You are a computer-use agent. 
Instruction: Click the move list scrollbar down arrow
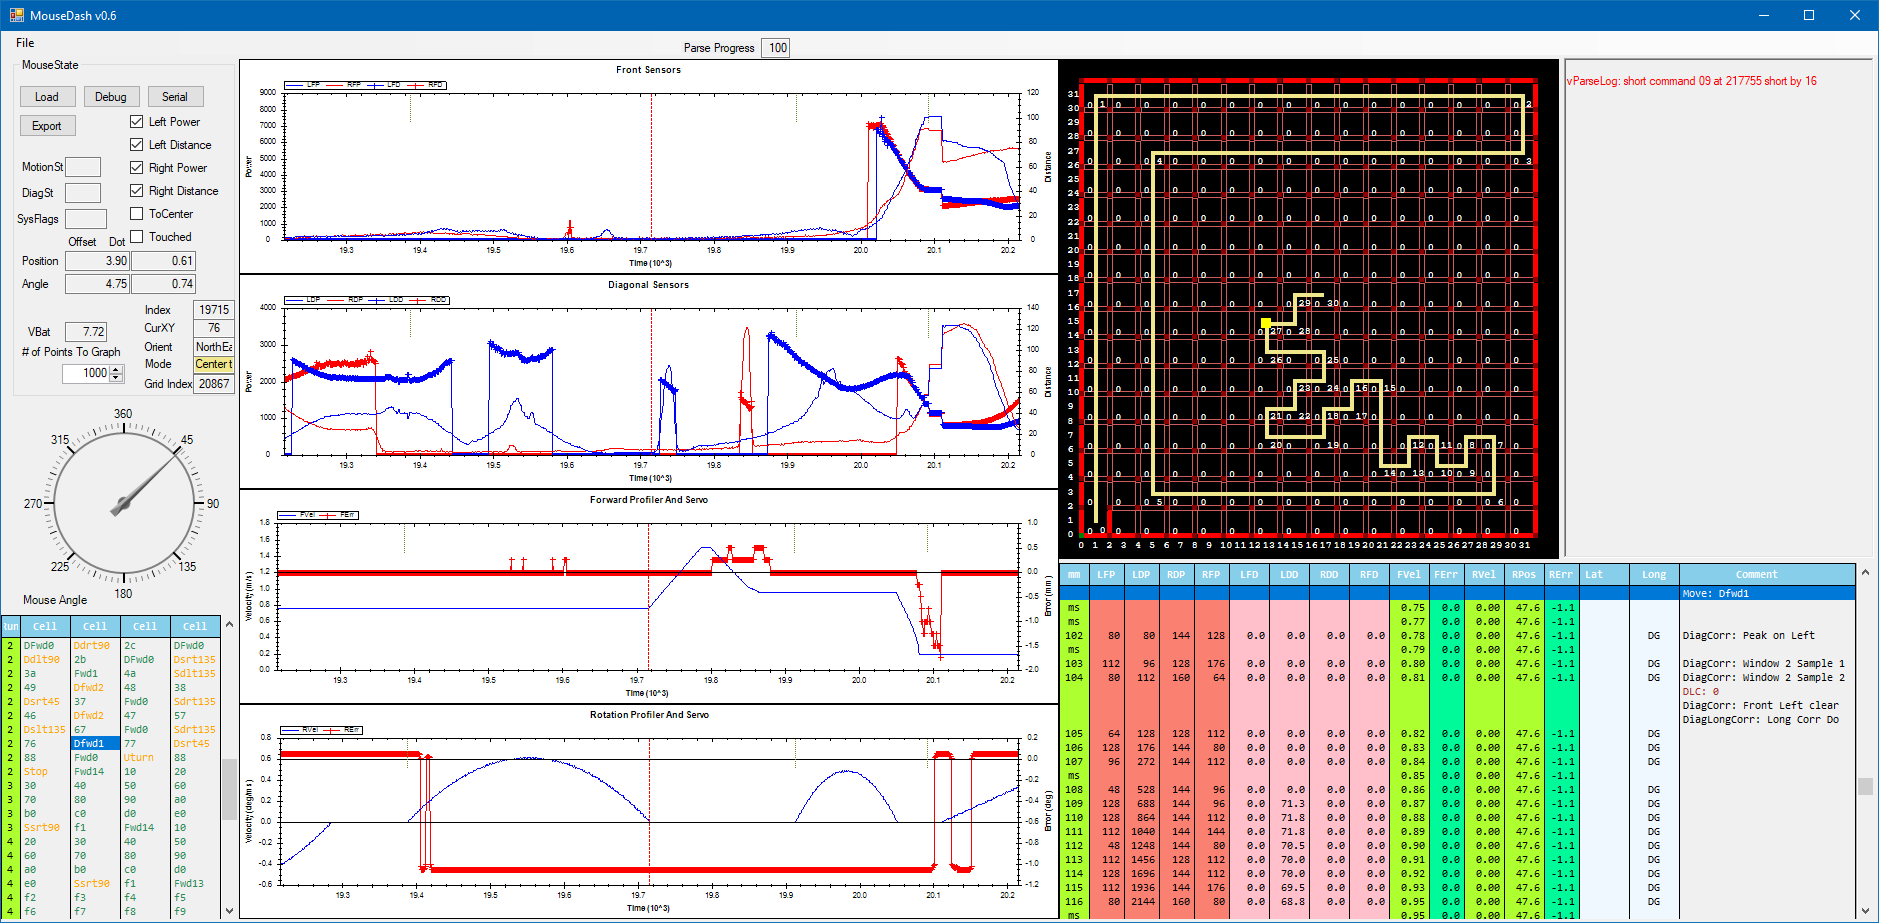click(x=229, y=910)
